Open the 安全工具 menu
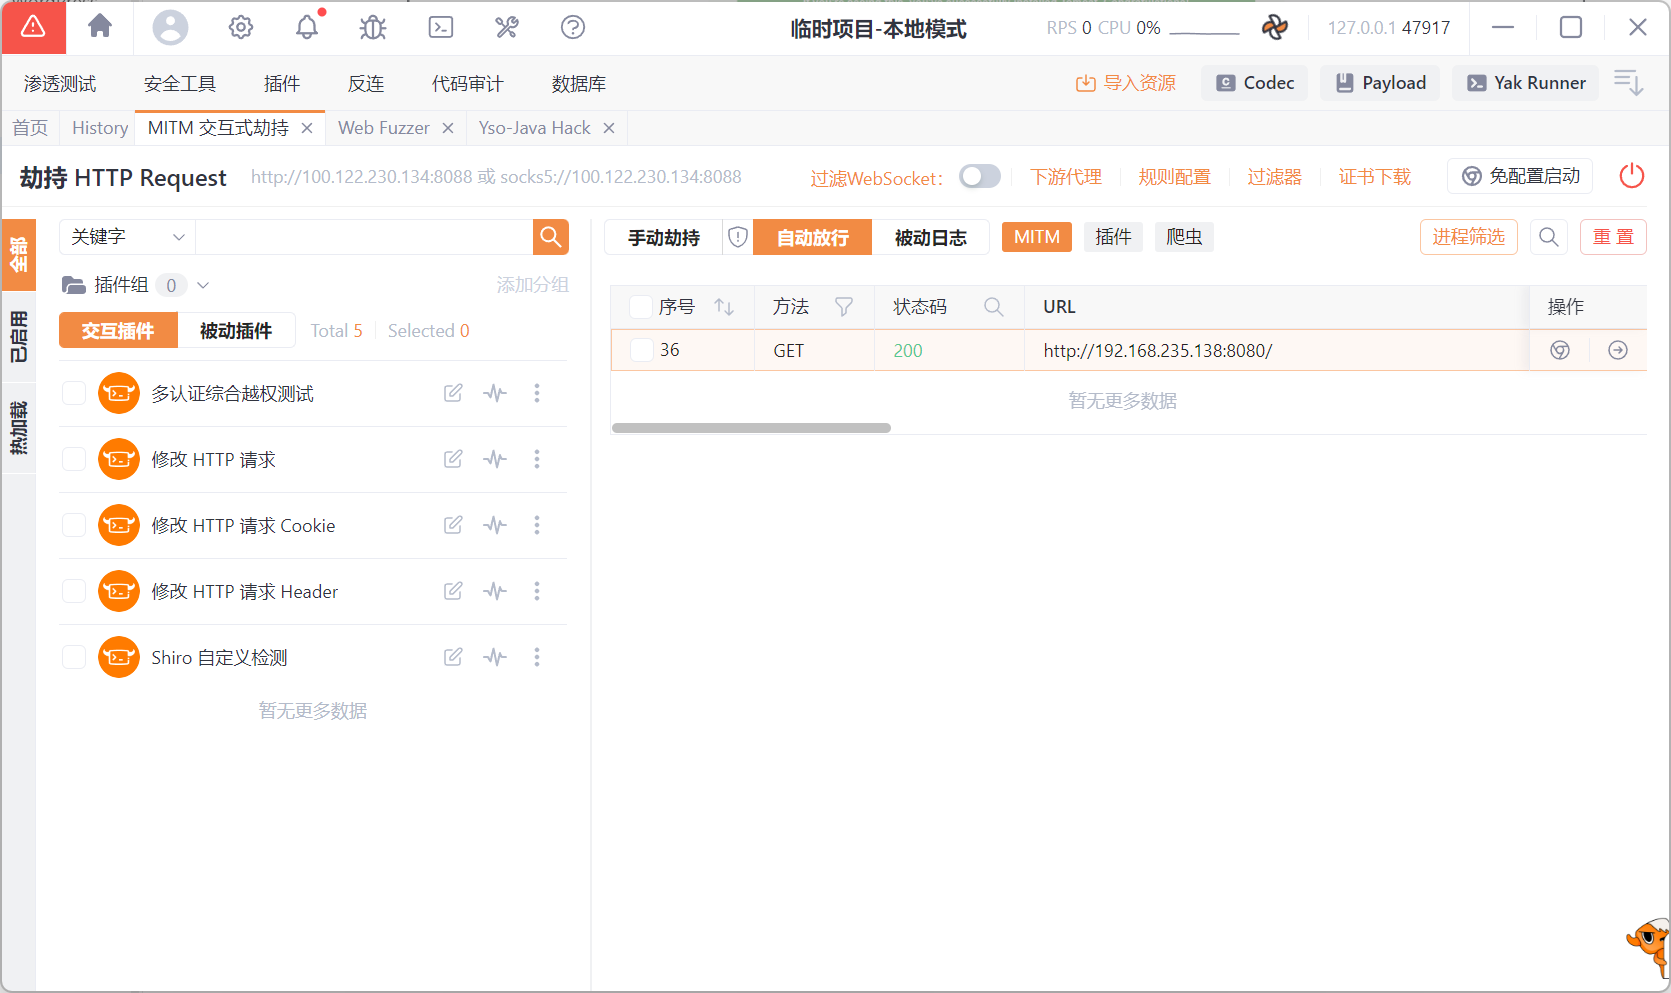 (180, 84)
